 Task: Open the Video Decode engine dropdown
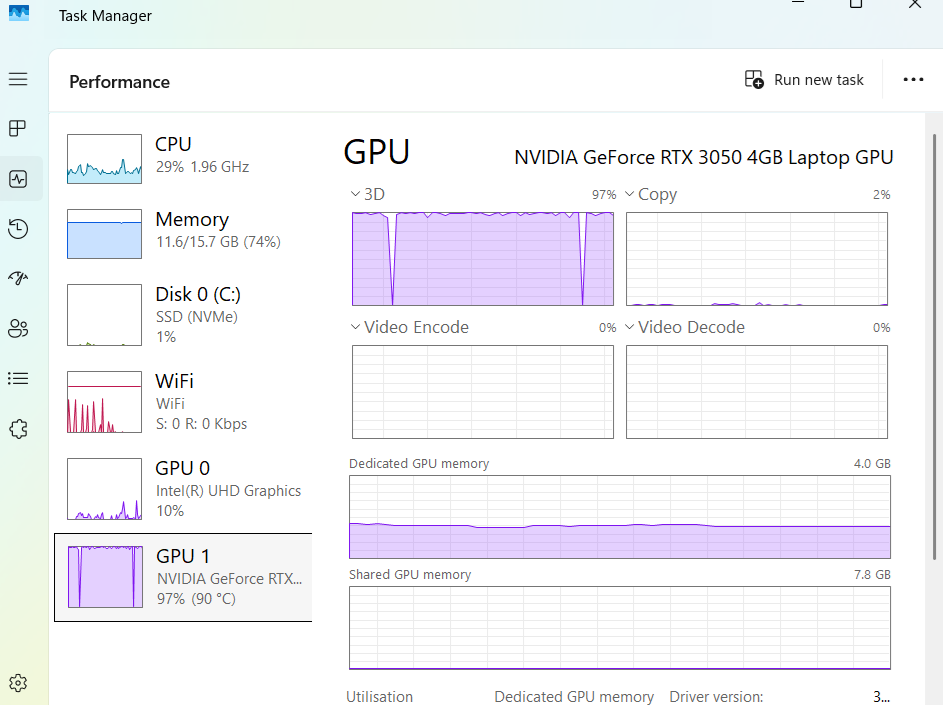(x=630, y=327)
